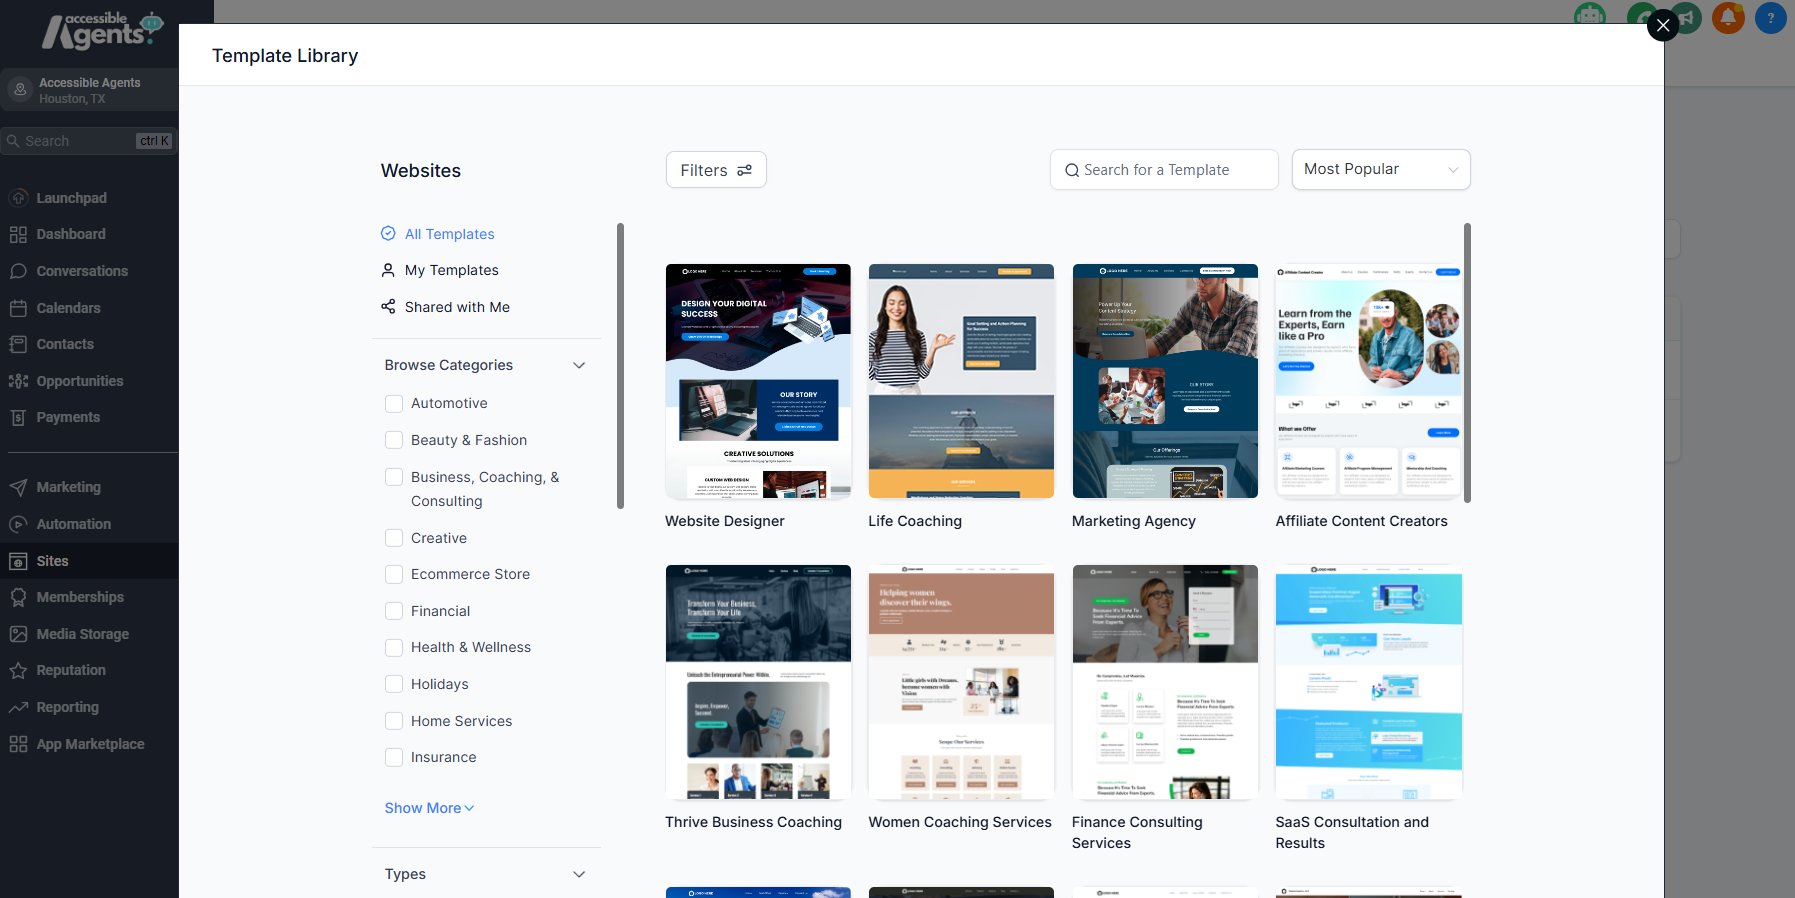Click the Calendars icon in sidebar
The height and width of the screenshot is (898, 1795).
coord(18,308)
